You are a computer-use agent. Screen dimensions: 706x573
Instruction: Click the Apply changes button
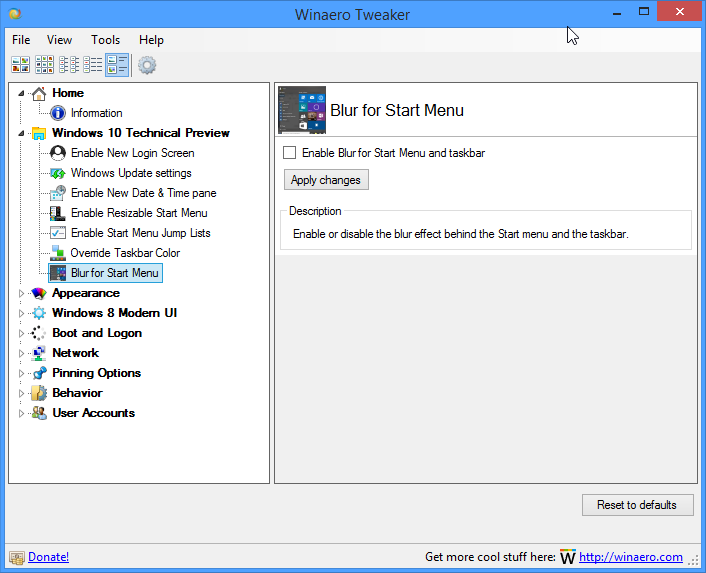pos(326,180)
